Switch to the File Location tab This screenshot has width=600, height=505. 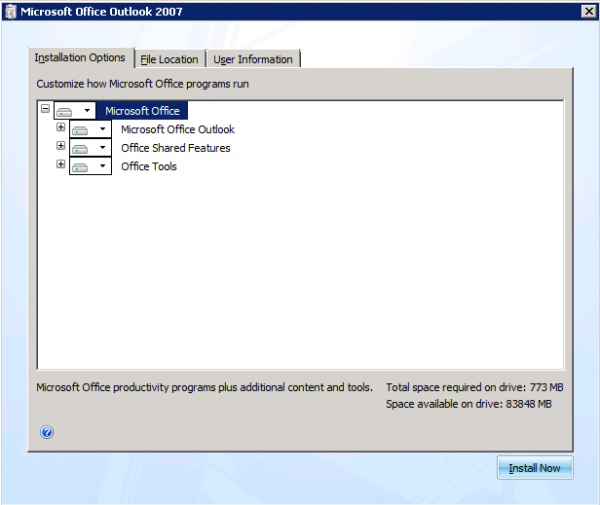pyautogui.click(x=170, y=59)
